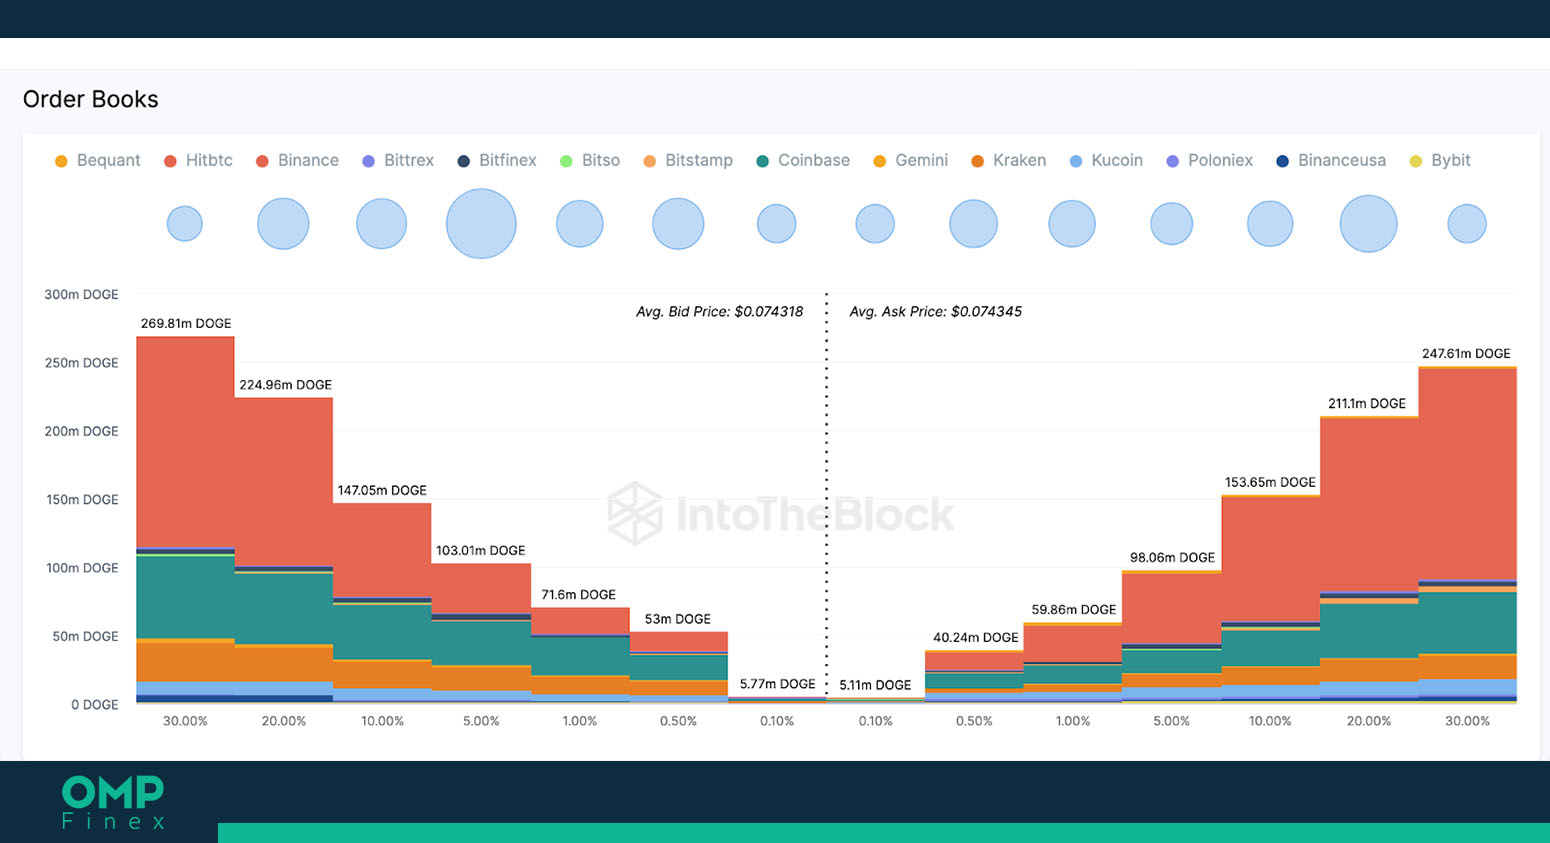Click the 250m DOGE axis label
Image resolution: width=1550 pixels, height=843 pixels.
tap(81, 362)
